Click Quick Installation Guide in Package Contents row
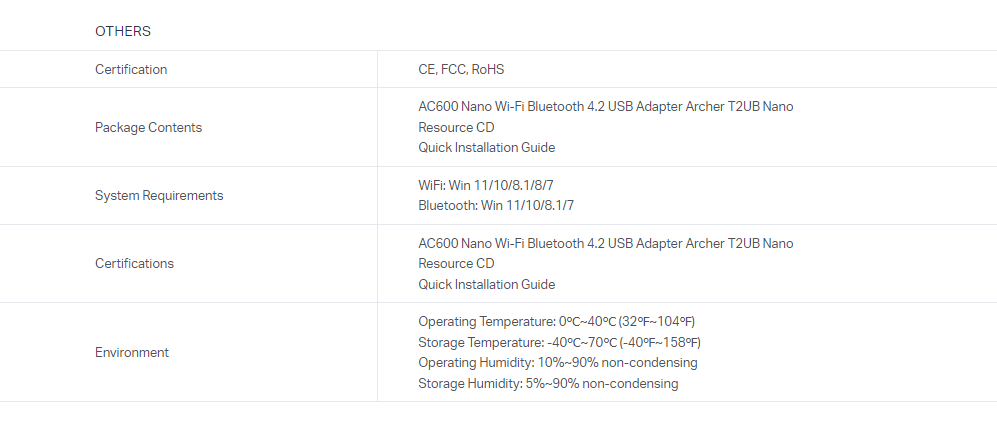 click(486, 147)
